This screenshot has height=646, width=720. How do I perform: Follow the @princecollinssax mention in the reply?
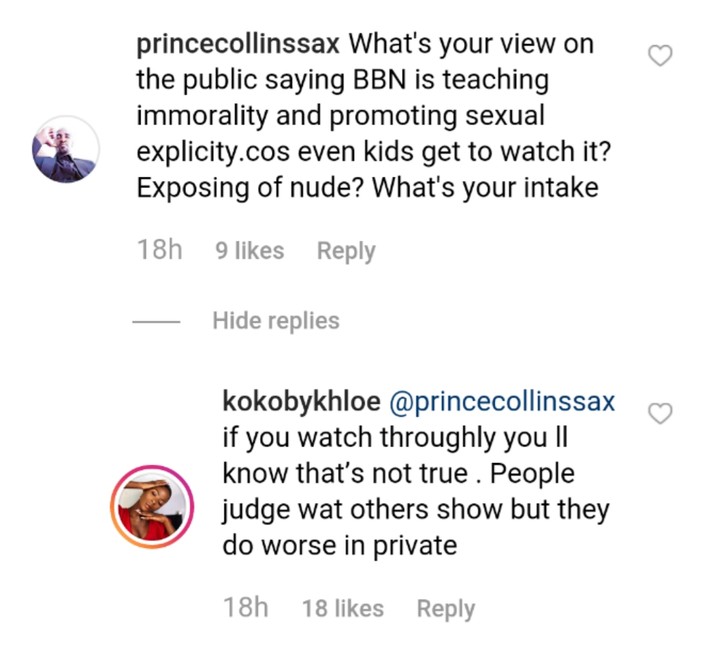[500, 402]
